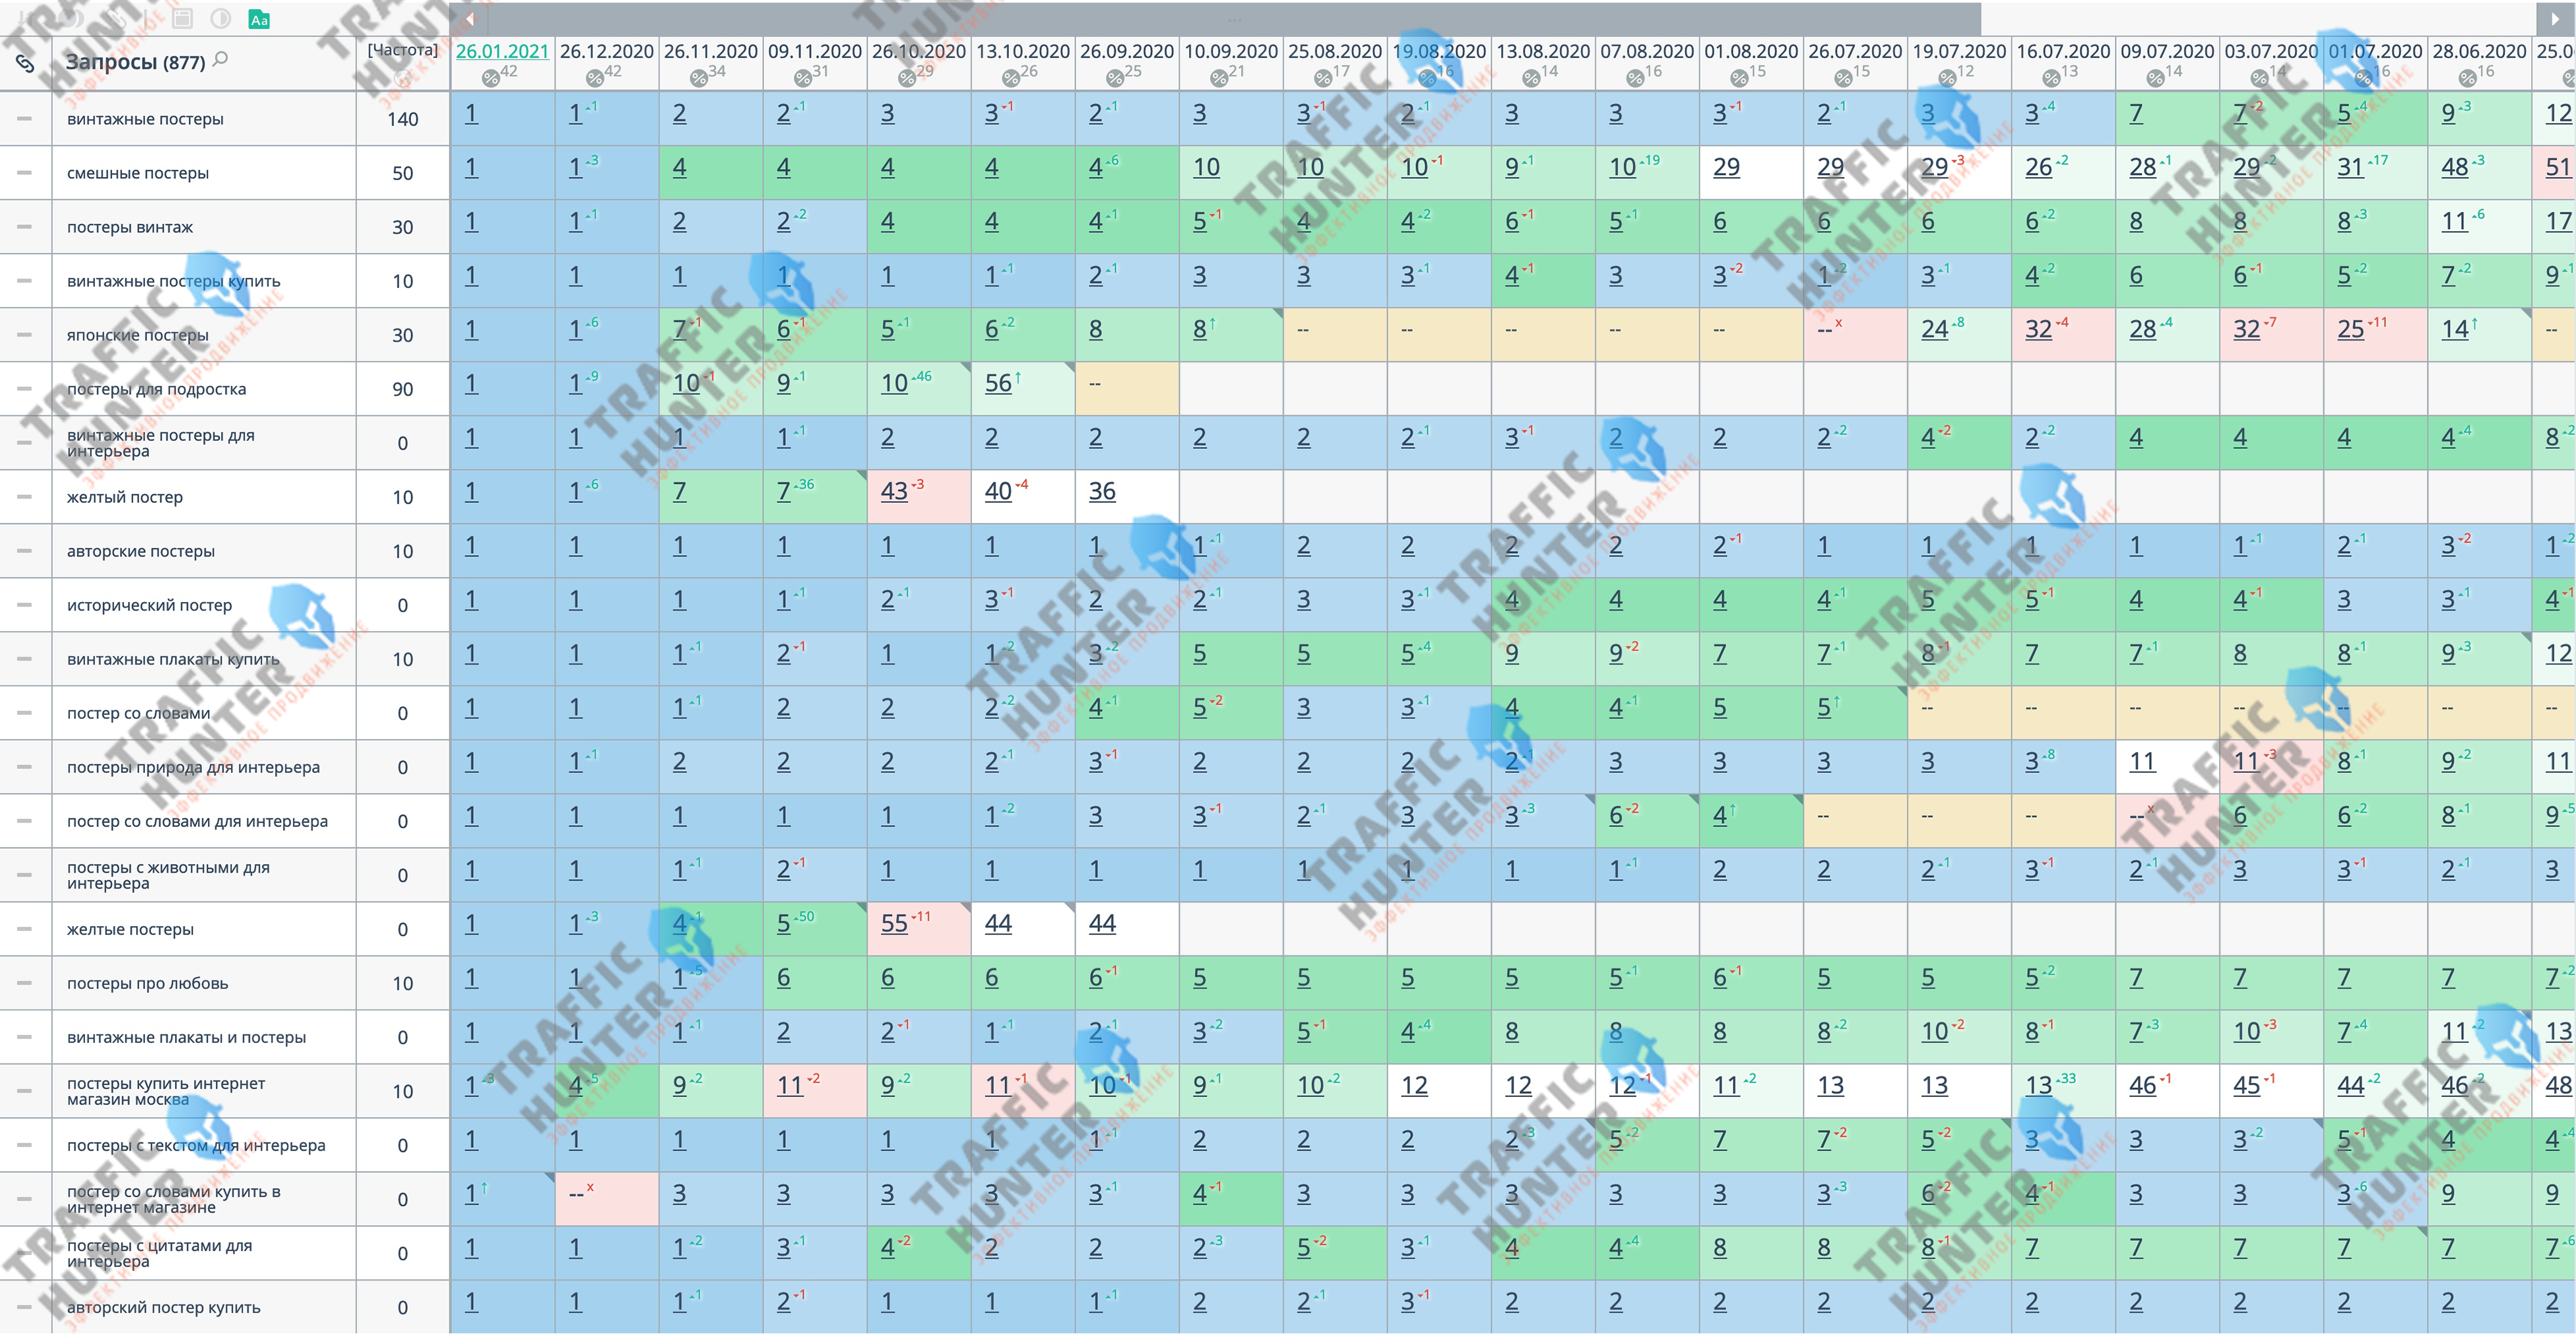Viewport: 2576px width, 1336px height.
Task: Select the query японские постеры
Action: (138, 335)
